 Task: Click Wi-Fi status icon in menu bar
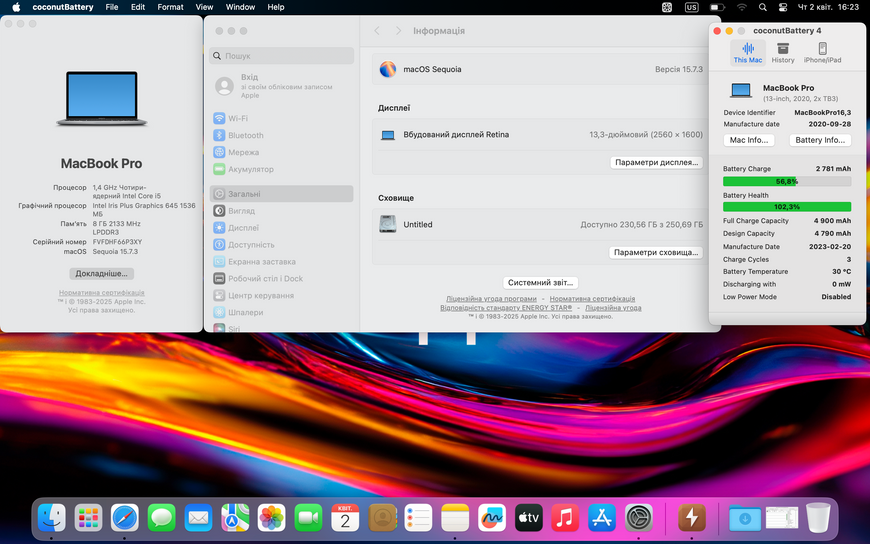click(x=741, y=7)
